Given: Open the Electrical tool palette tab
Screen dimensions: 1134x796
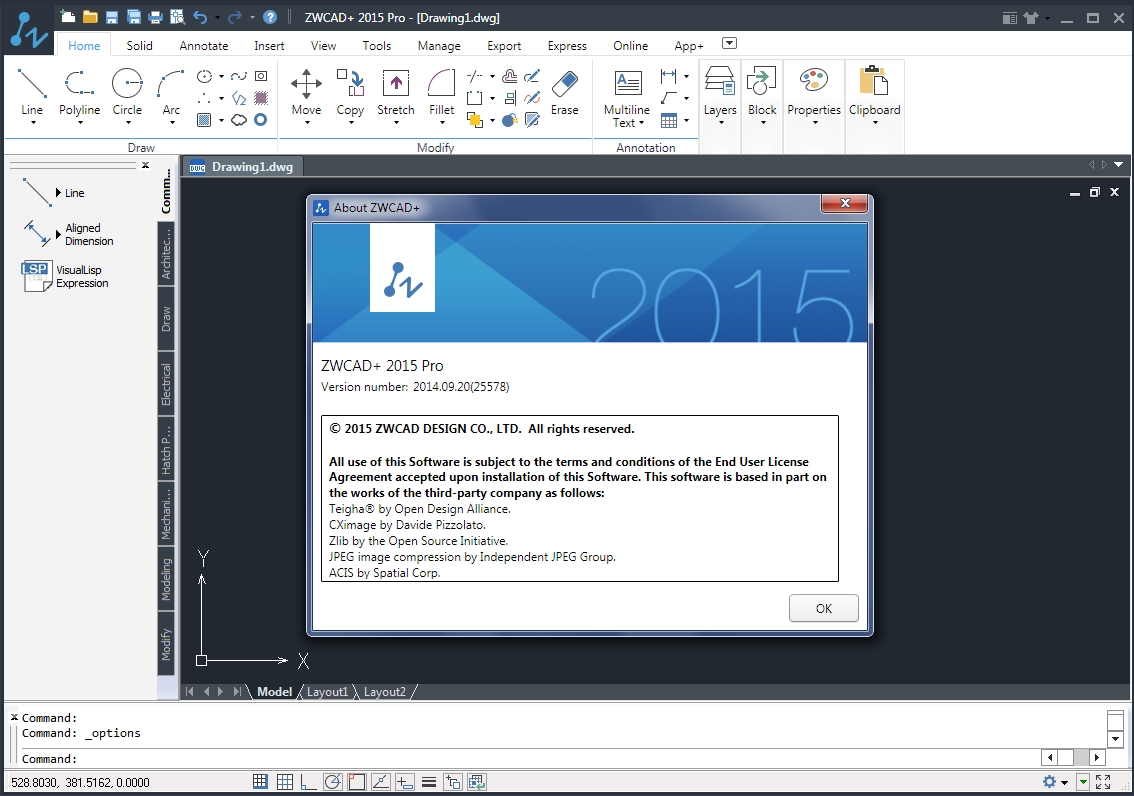Looking at the screenshot, I should [166, 384].
